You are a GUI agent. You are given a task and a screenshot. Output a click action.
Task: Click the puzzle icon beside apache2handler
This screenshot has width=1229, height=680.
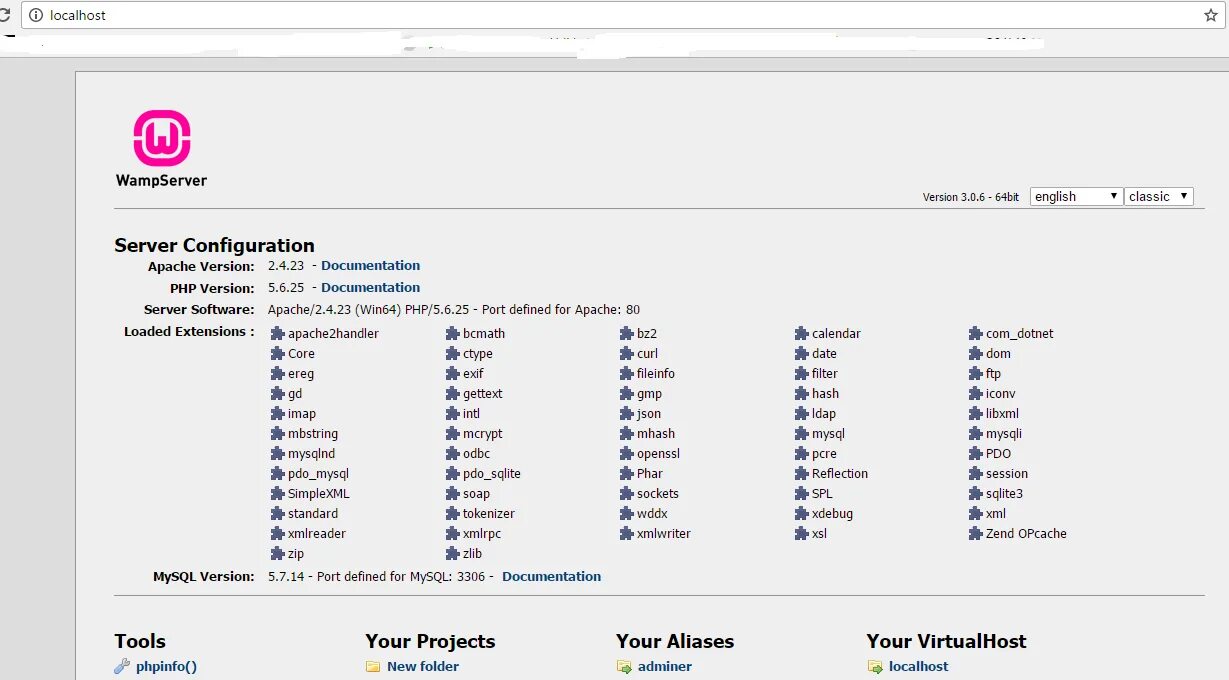click(x=278, y=333)
